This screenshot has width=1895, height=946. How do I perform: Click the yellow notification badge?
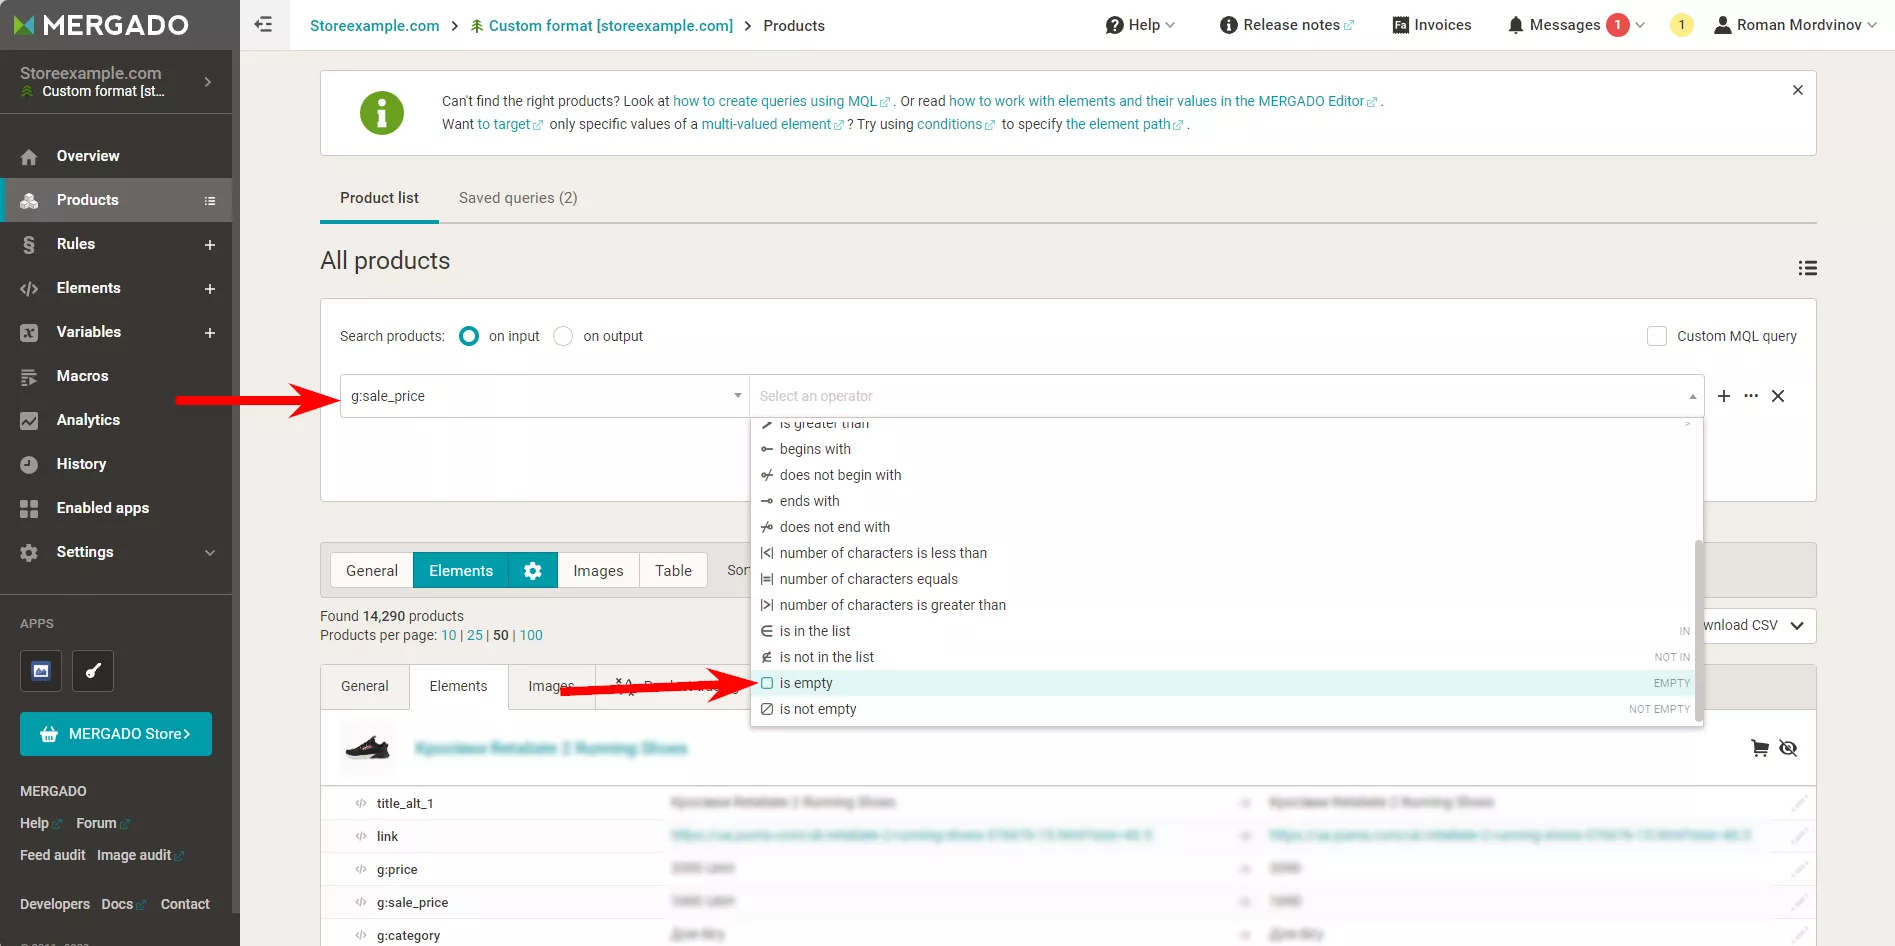pyautogui.click(x=1682, y=25)
